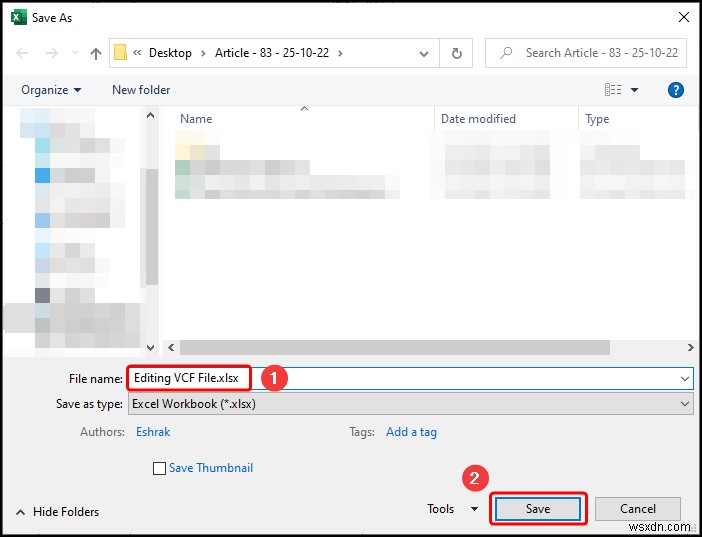Click the Search Article - 83 - 25-10-22 box
The height and width of the screenshot is (537, 702).
point(586,53)
